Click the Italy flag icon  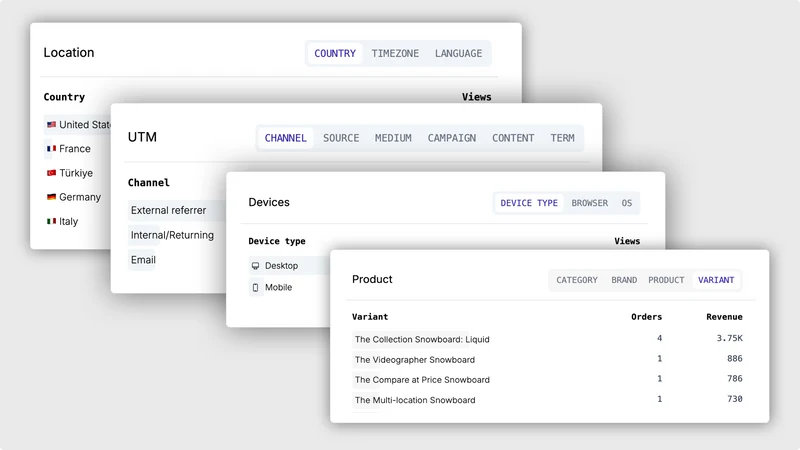(x=52, y=221)
